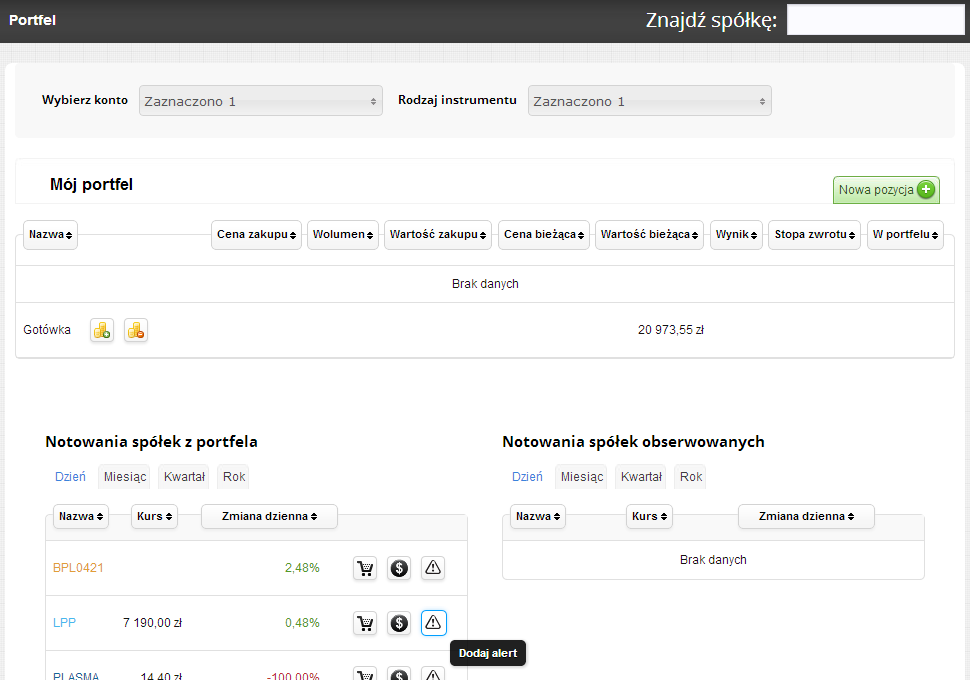The width and height of the screenshot is (970, 680).
Task: Click the Gotówka label
Action: click(x=47, y=330)
